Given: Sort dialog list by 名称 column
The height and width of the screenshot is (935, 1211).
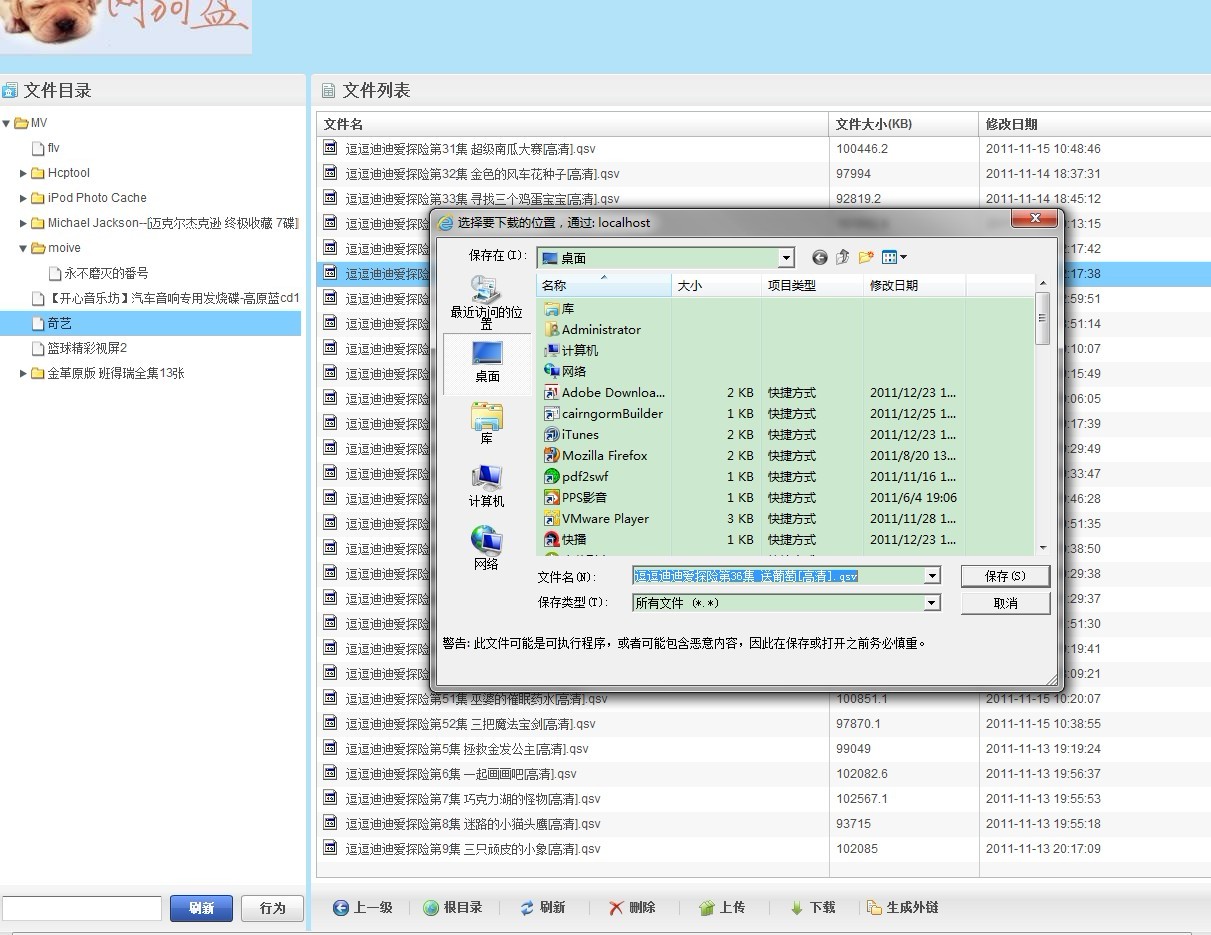Looking at the screenshot, I should point(604,286).
